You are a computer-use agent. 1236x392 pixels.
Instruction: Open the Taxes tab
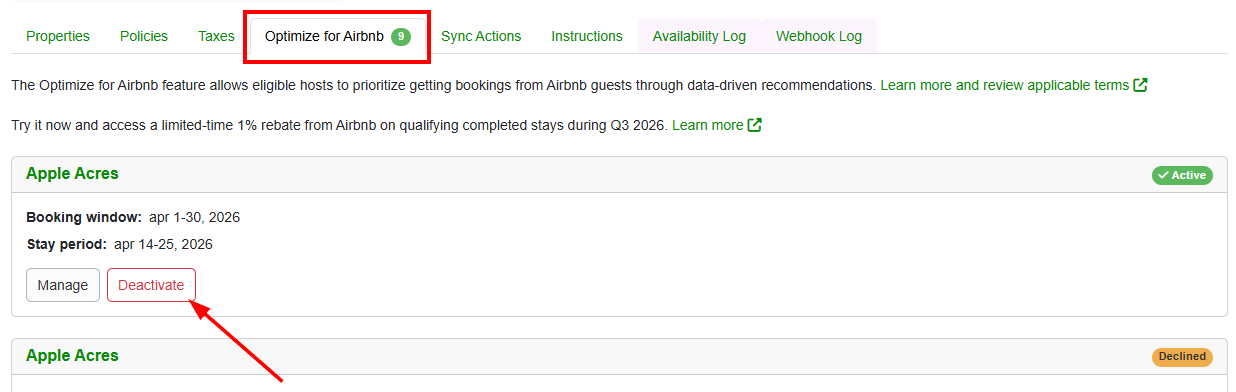(x=216, y=36)
